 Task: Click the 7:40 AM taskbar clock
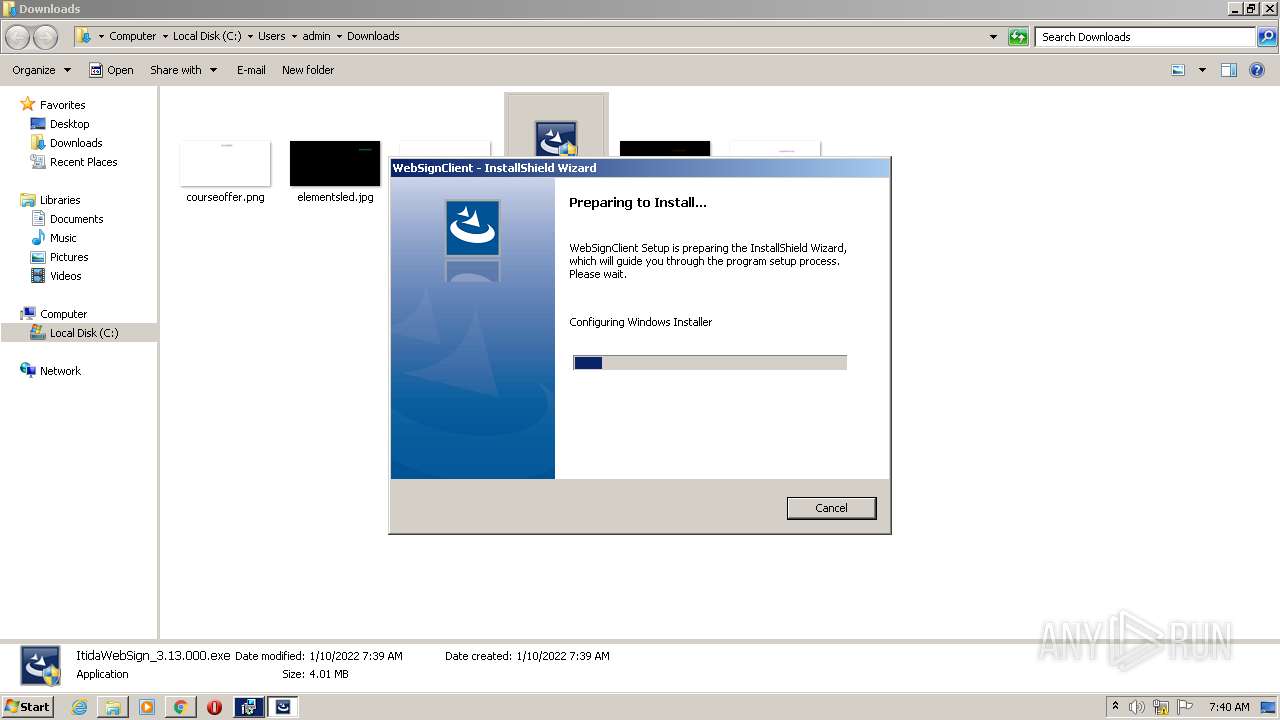[x=1229, y=707]
